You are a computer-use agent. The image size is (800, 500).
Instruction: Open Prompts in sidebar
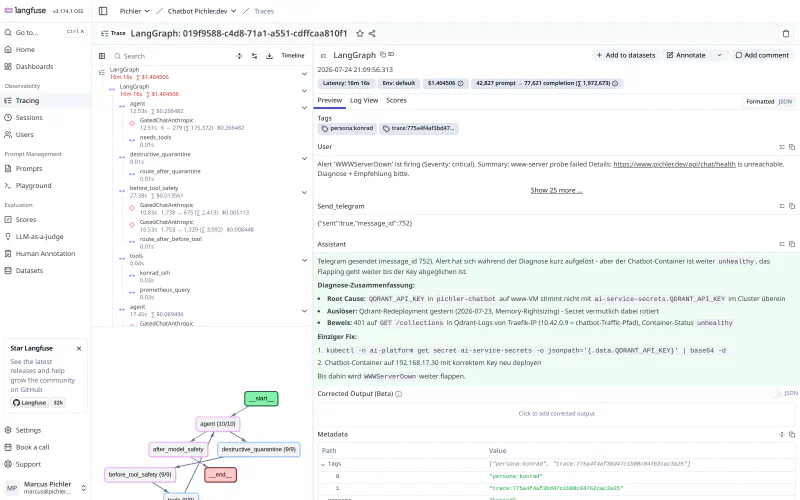[x=29, y=168]
